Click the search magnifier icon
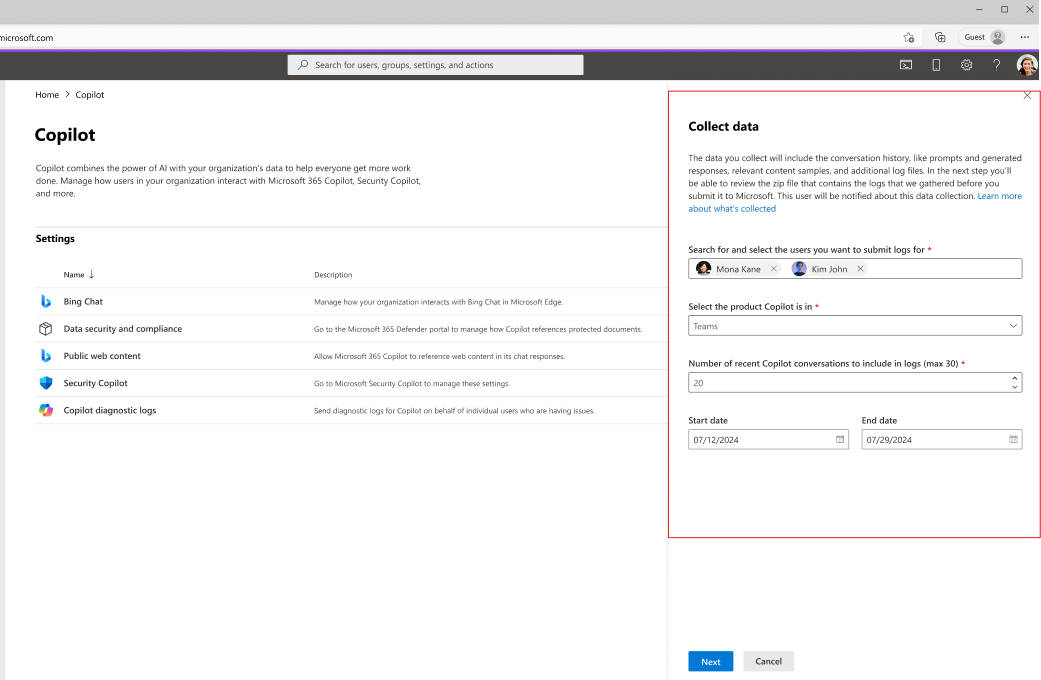The width and height of the screenshot is (1041, 680). click(303, 64)
